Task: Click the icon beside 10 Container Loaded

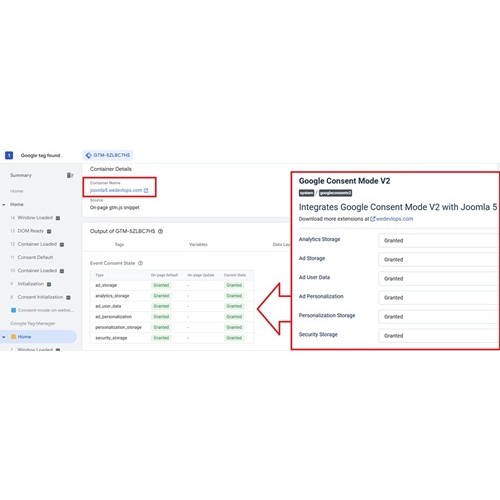Action: [62, 271]
